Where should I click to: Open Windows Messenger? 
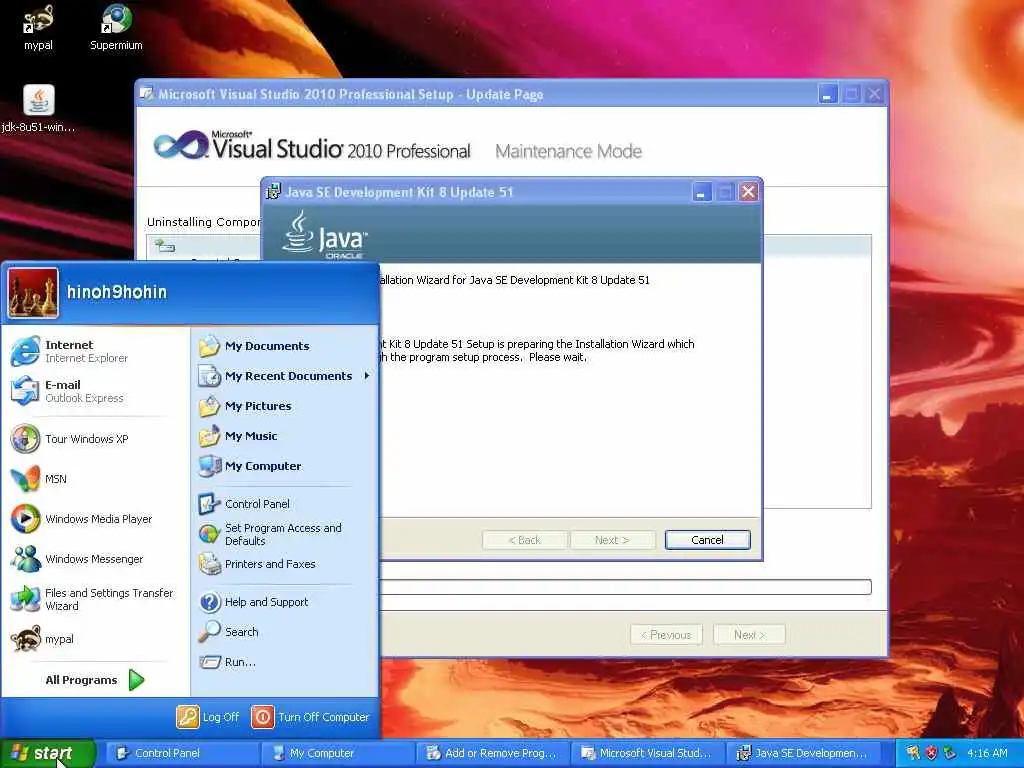tap(95, 558)
